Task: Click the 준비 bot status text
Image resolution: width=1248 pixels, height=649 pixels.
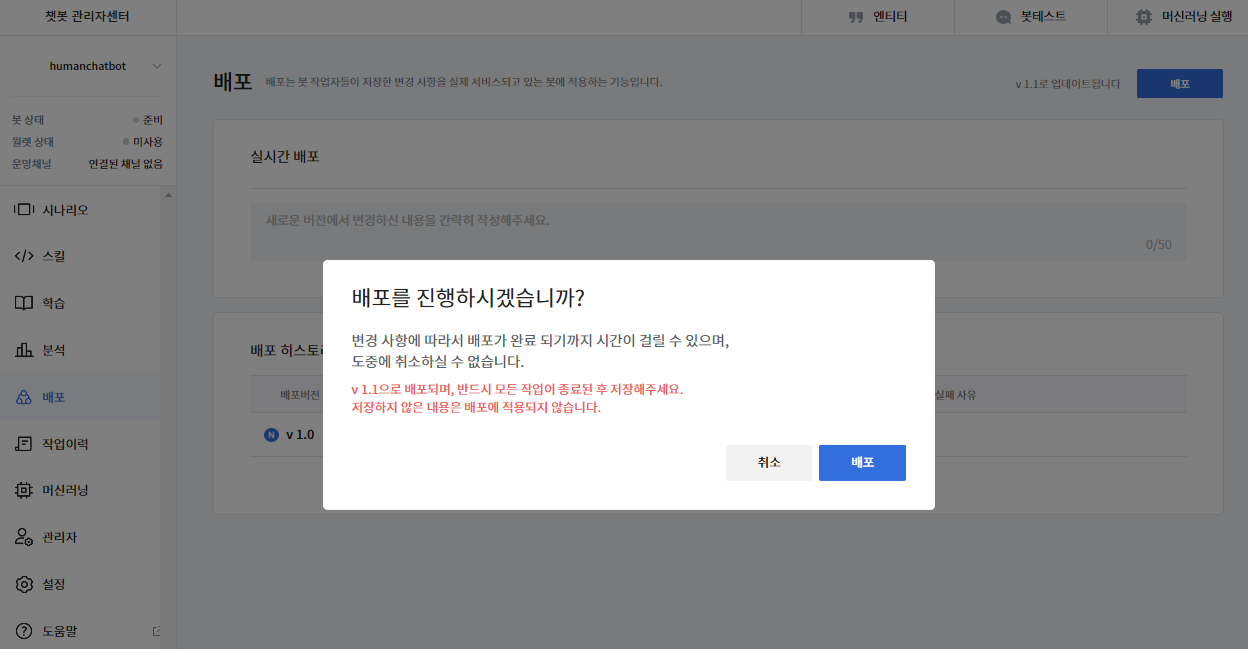Action: (x=152, y=120)
